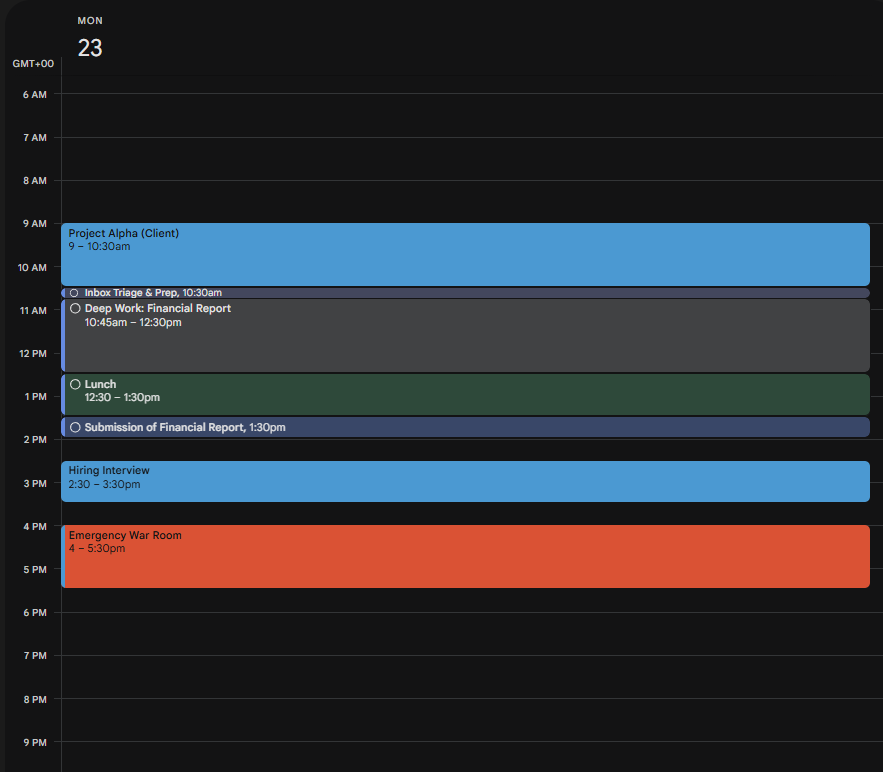Image resolution: width=883 pixels, height=772 pixels.
Task: Select the date number 23
Action: point(90,47)
